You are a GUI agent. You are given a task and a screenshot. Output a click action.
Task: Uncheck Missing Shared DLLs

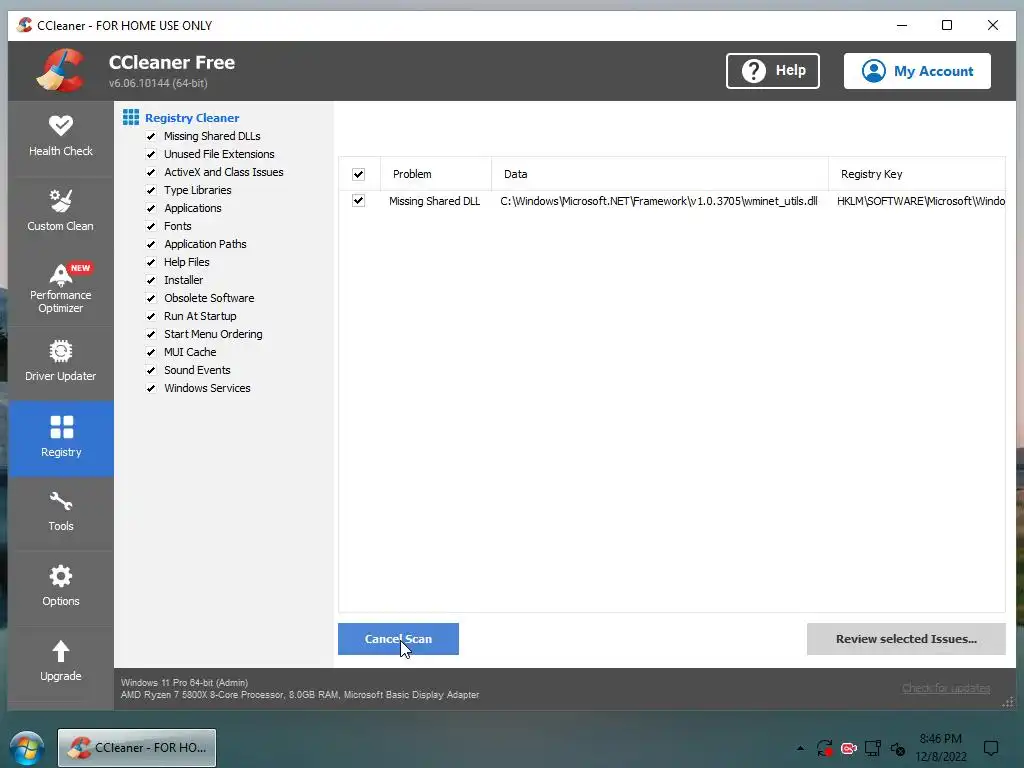[x=152, y=136]
